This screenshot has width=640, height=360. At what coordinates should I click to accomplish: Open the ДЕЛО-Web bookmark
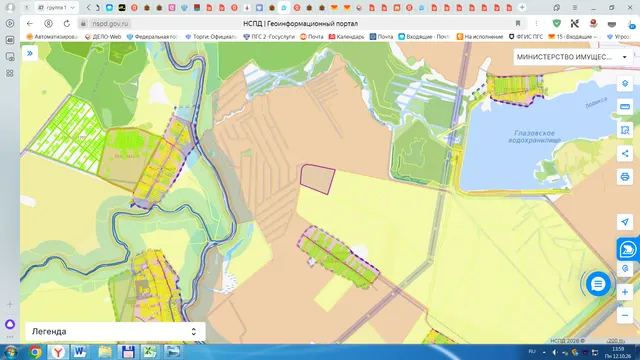(x=103, y=37)
